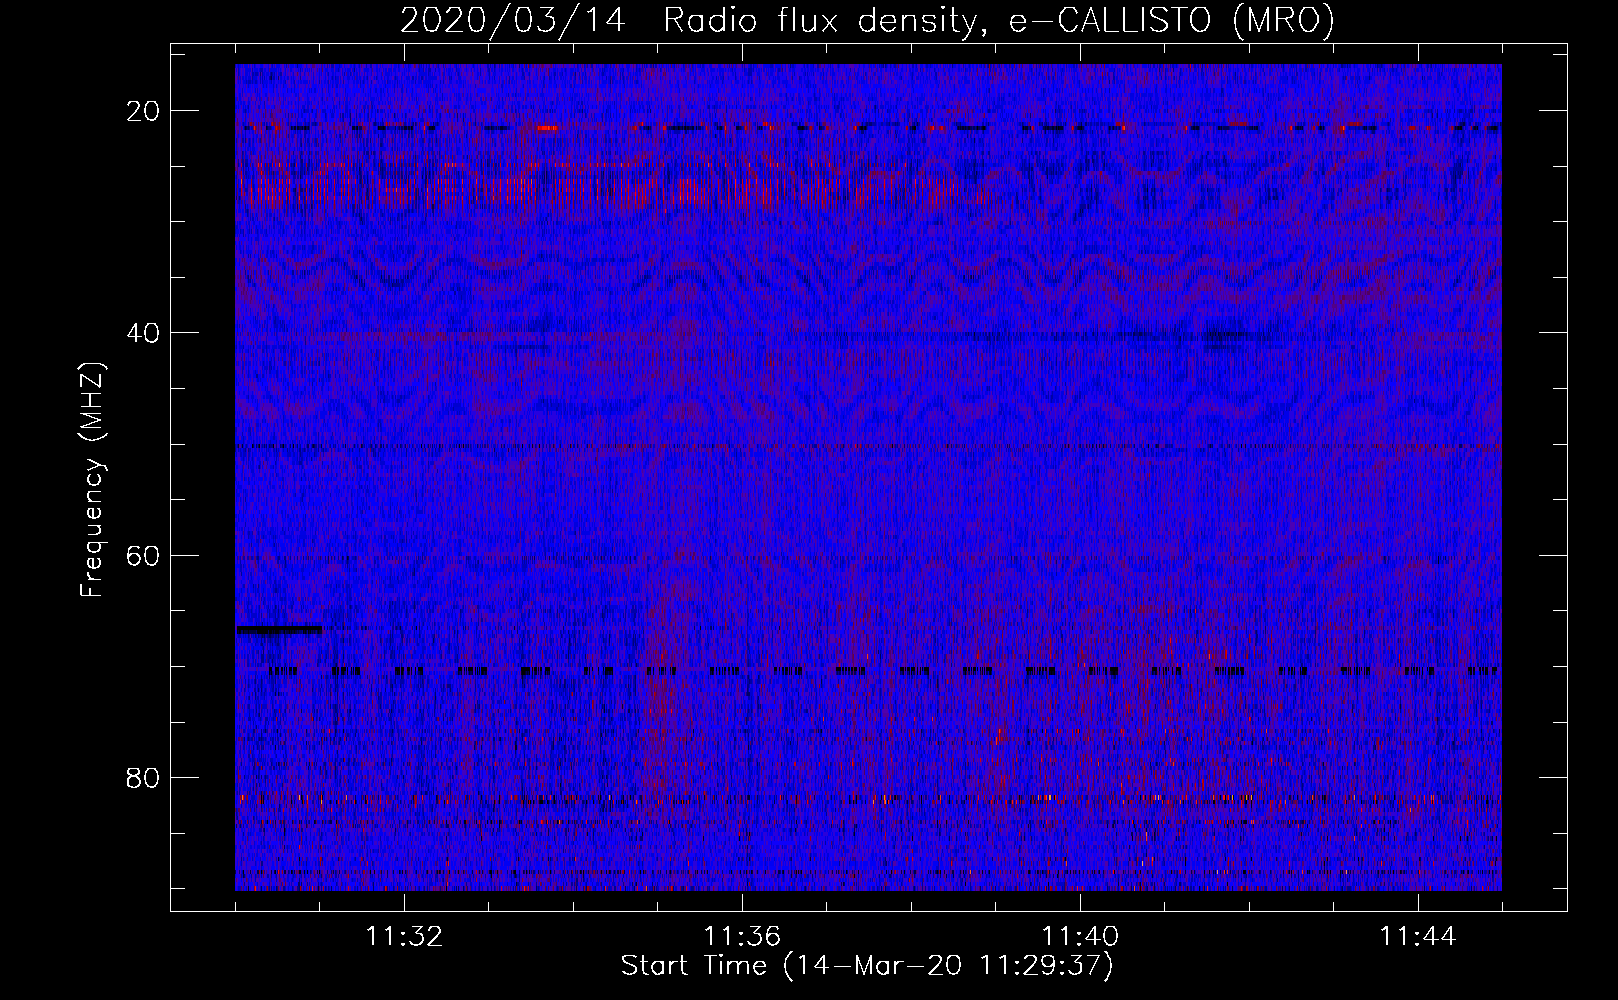Click the plot title "2020/03/14 Radio flux density, e-CALLISTO (MRO)"
The image size is (1618, 1000).
pyautogui.click(x=867, y=20)
